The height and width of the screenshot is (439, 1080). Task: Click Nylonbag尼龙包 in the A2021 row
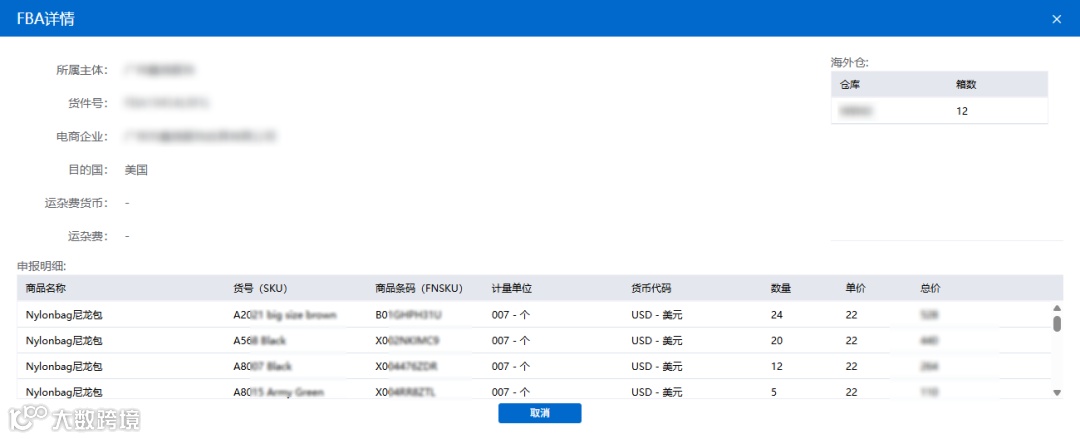[x=64, y=315]
